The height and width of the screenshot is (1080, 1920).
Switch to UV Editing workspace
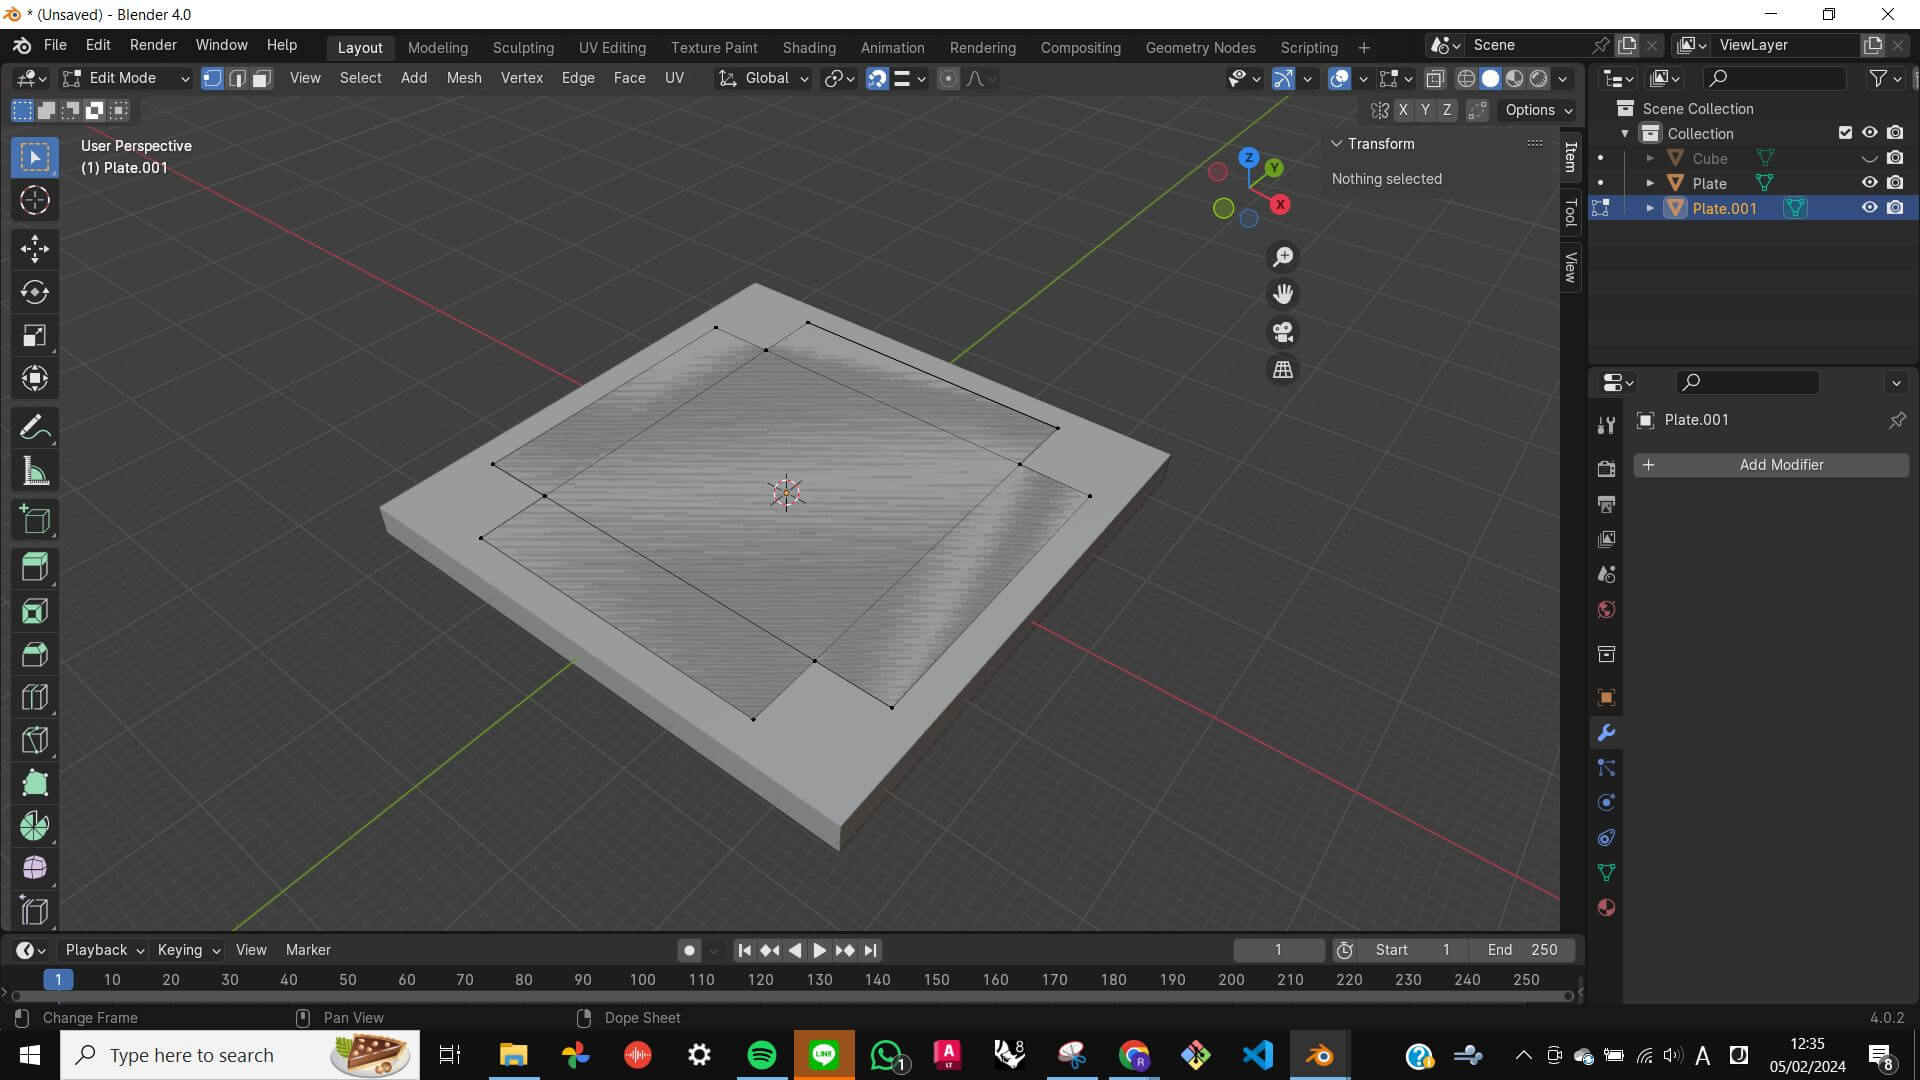click(x=612, y=47)
